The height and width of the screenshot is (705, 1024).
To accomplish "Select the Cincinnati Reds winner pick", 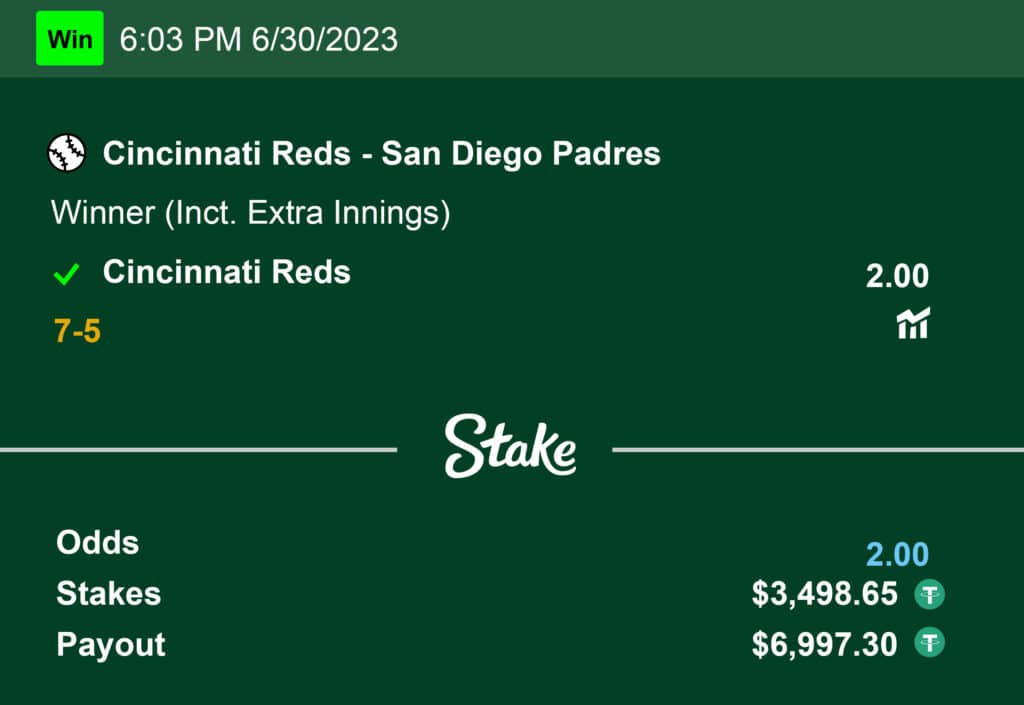I will [x=227, y=272].
